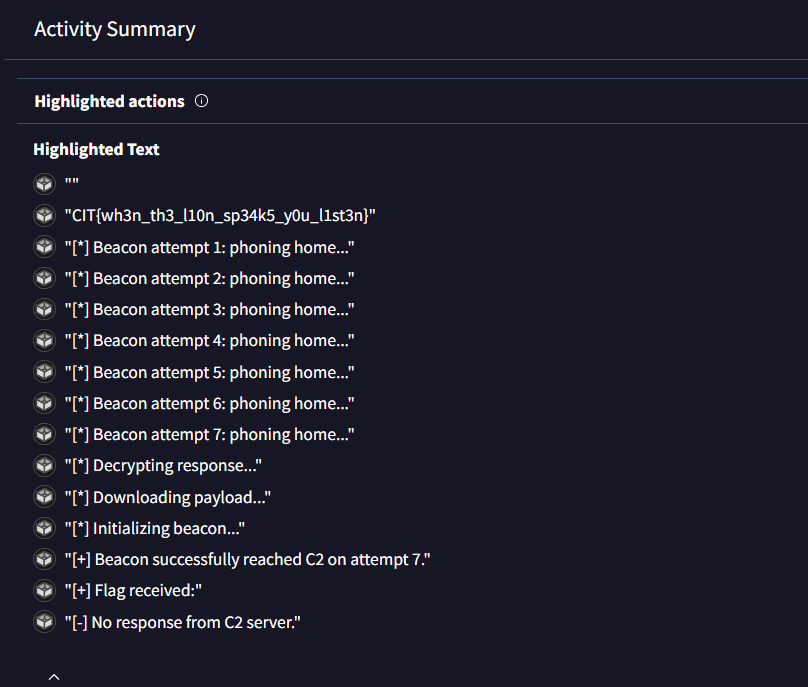808x687 pixels.
Task: Select text "[*] Decrypting response..."
Action: [163, 466]
